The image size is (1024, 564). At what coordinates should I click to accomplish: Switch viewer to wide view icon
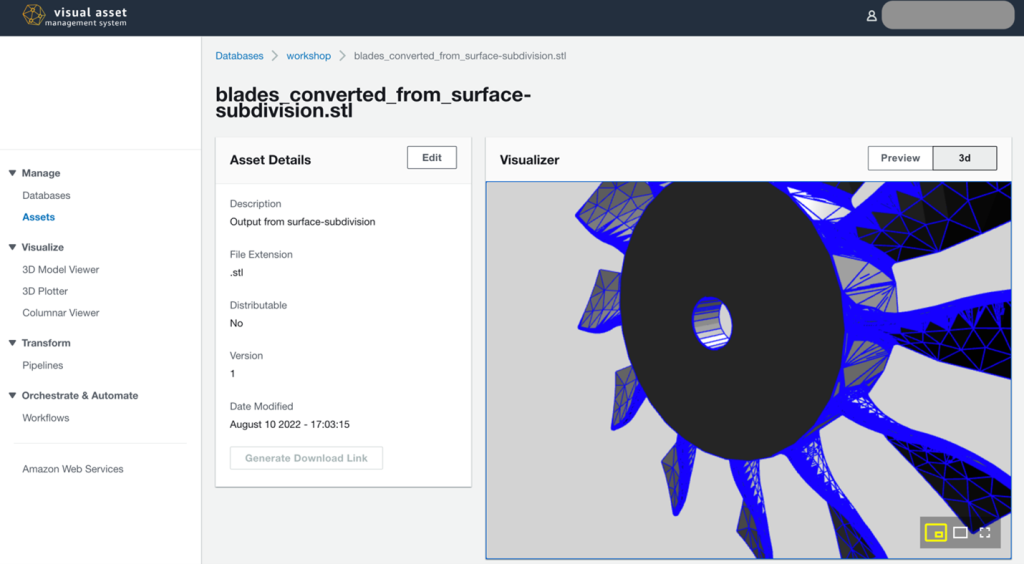[x=960, y=533]
